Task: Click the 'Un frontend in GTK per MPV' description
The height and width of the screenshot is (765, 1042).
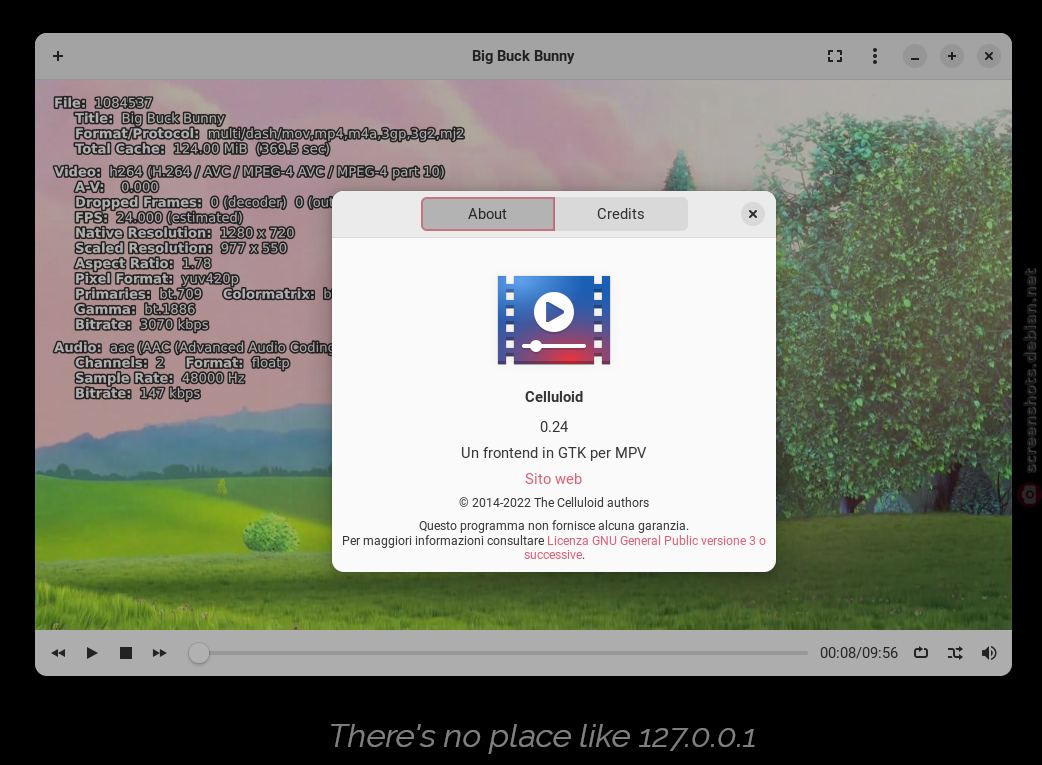Action: (554, 453)
